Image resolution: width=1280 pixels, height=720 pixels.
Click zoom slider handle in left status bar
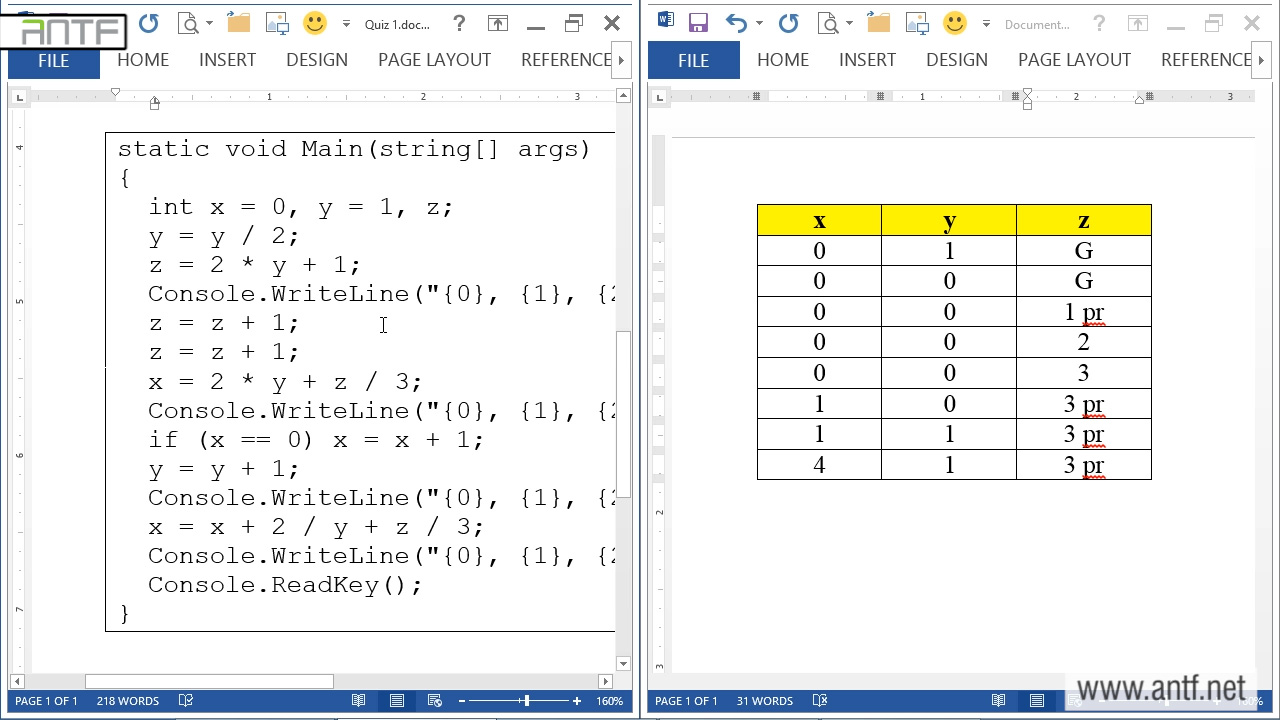point(527,701)
